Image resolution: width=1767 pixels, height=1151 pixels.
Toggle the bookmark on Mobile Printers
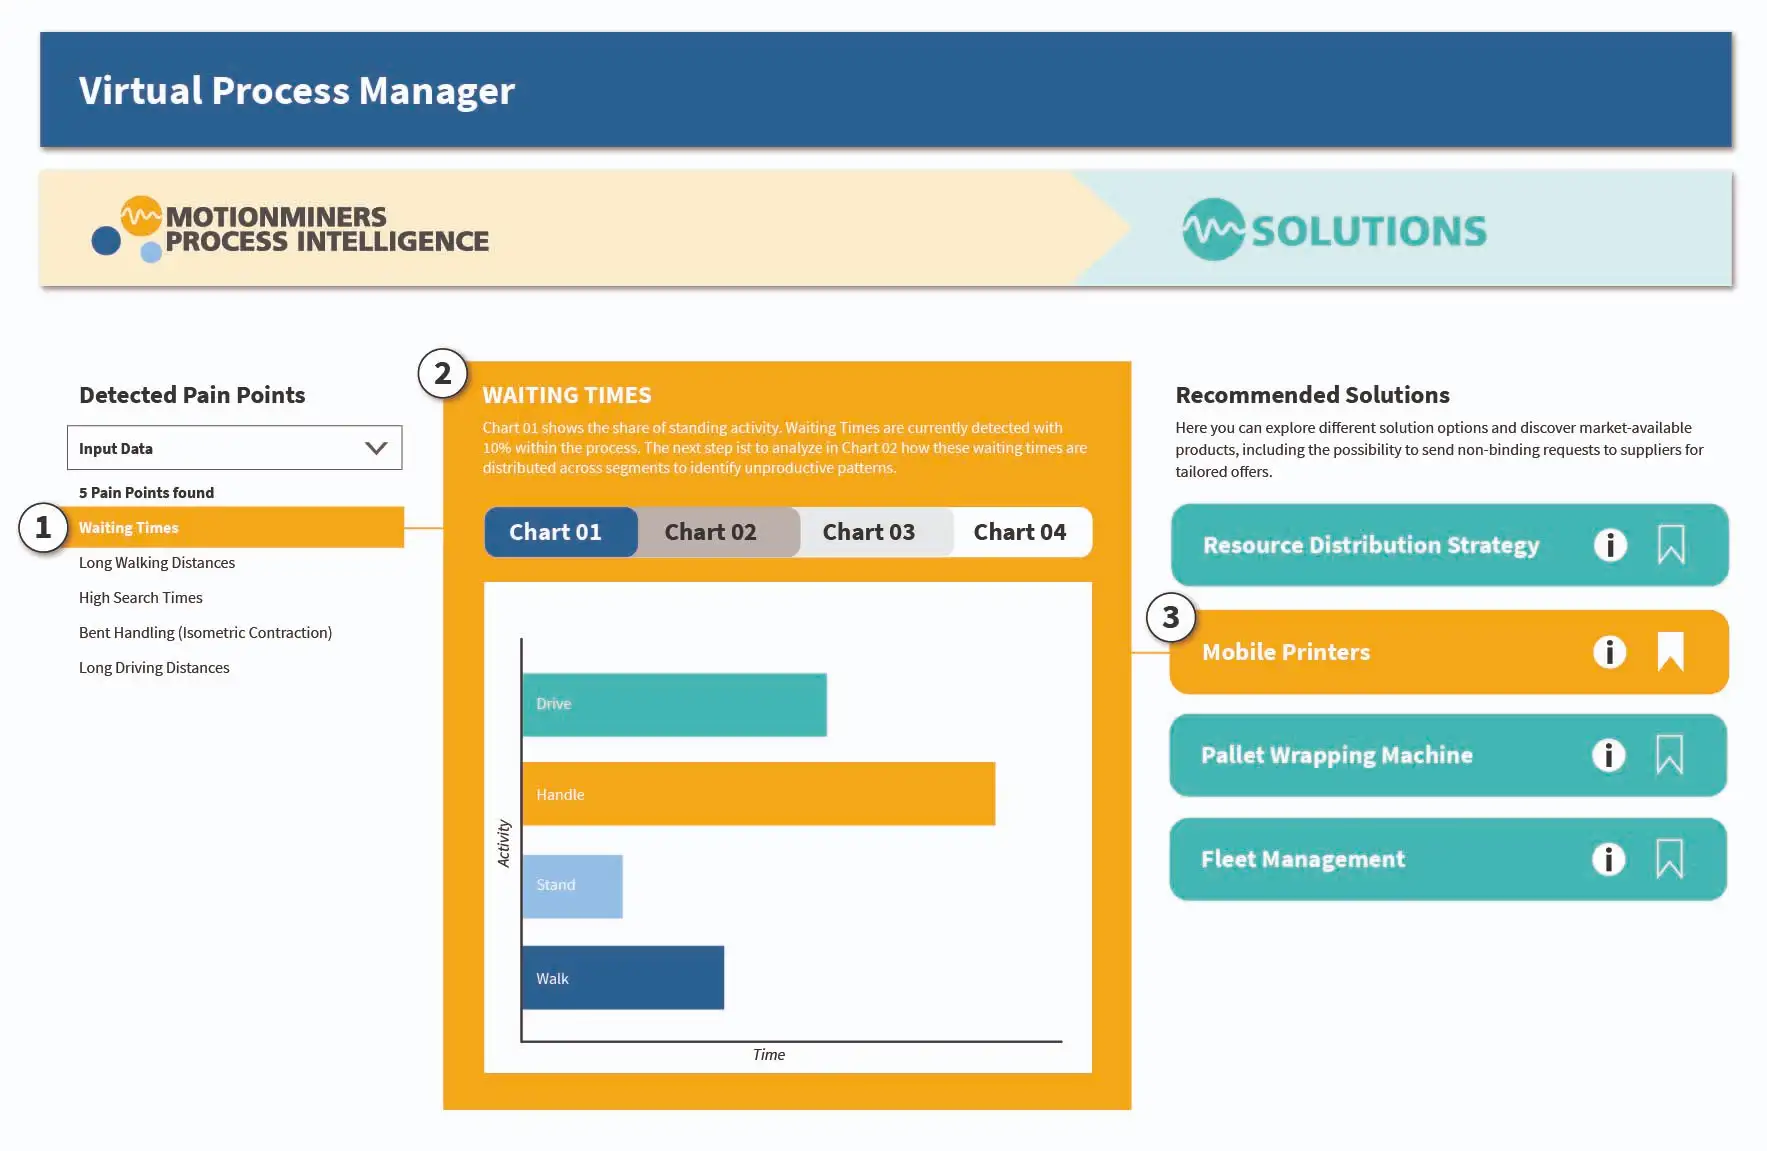tap(1671, 651)
